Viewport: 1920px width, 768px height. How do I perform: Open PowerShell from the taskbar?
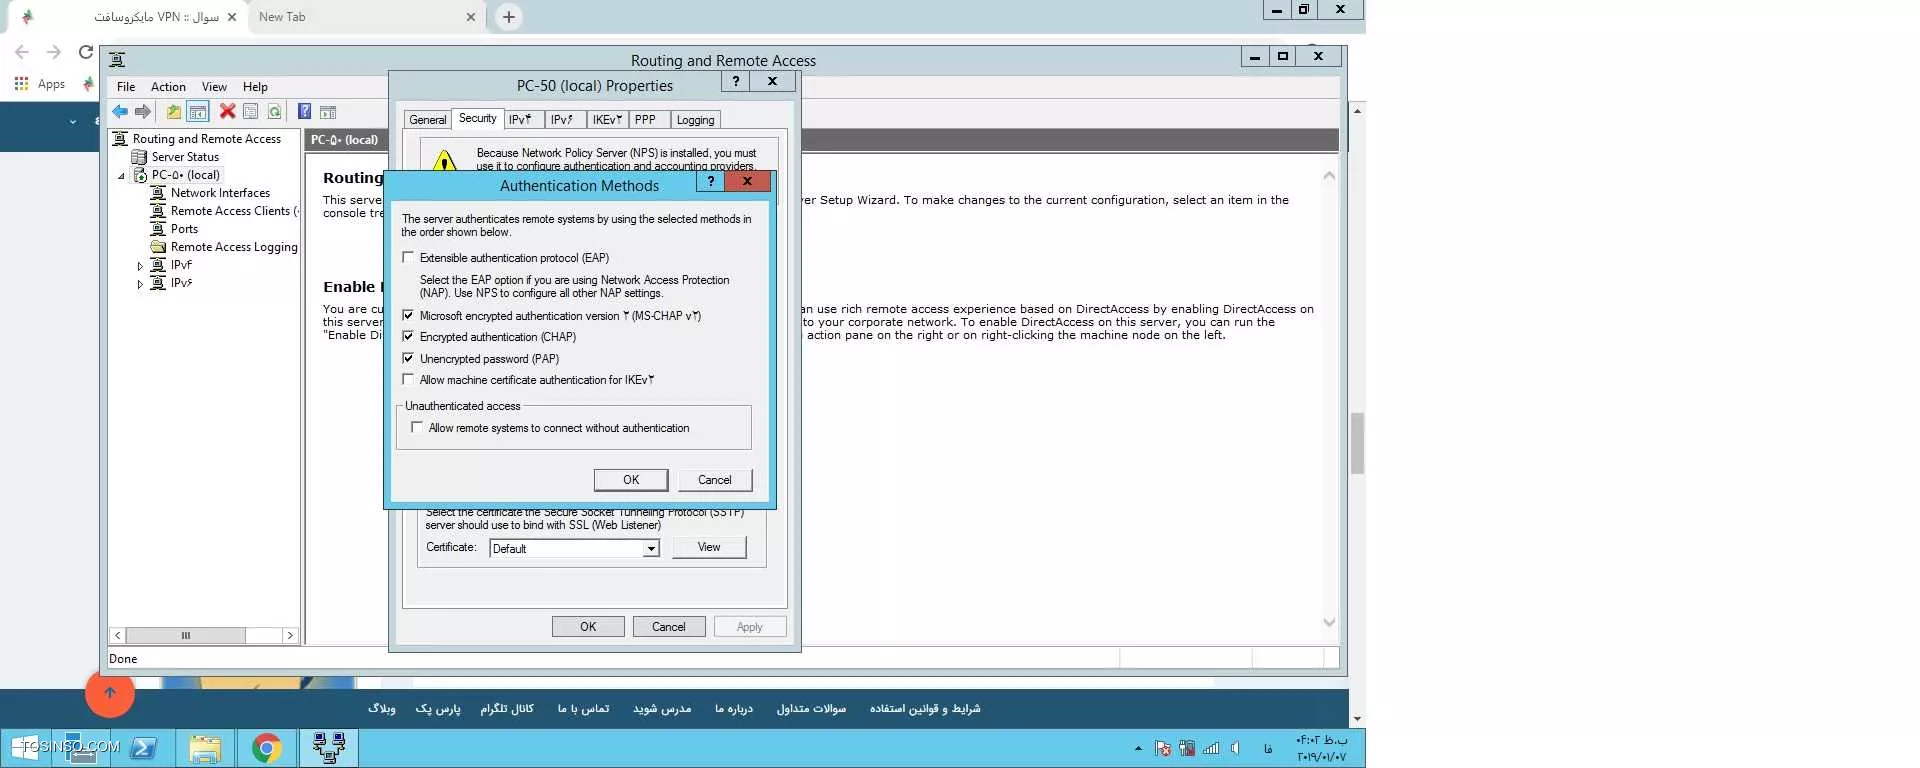point(143,748)
